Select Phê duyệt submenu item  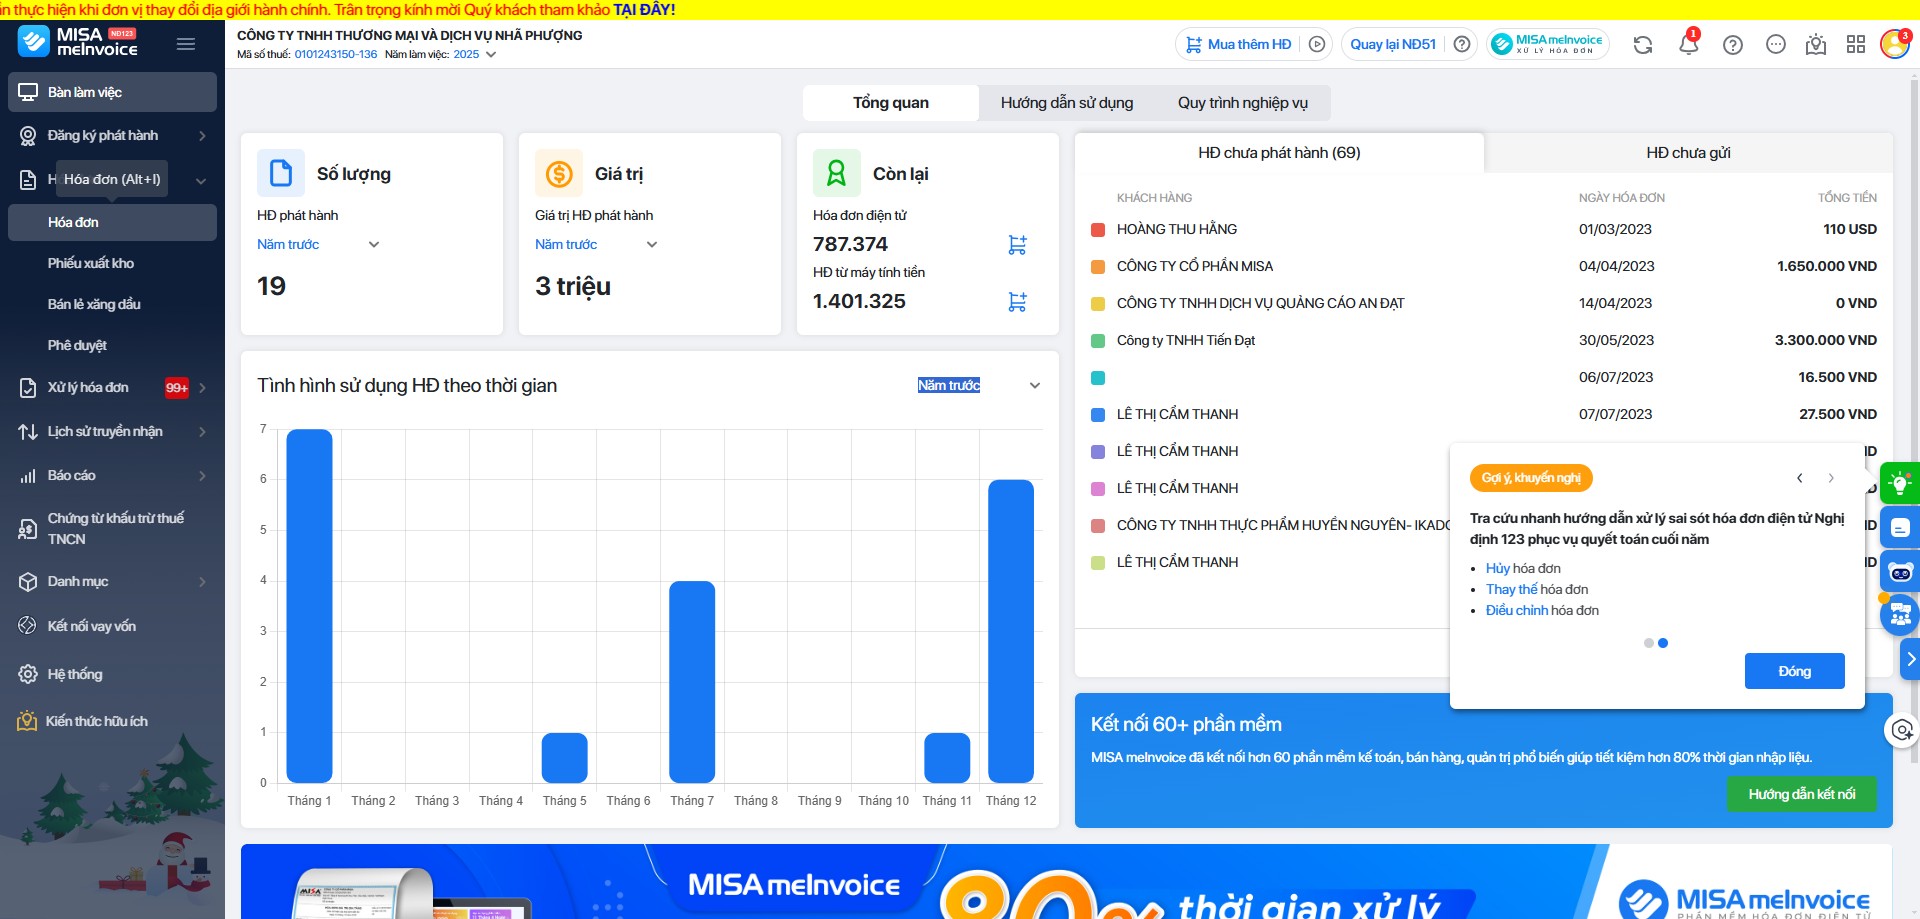point(112,345)
